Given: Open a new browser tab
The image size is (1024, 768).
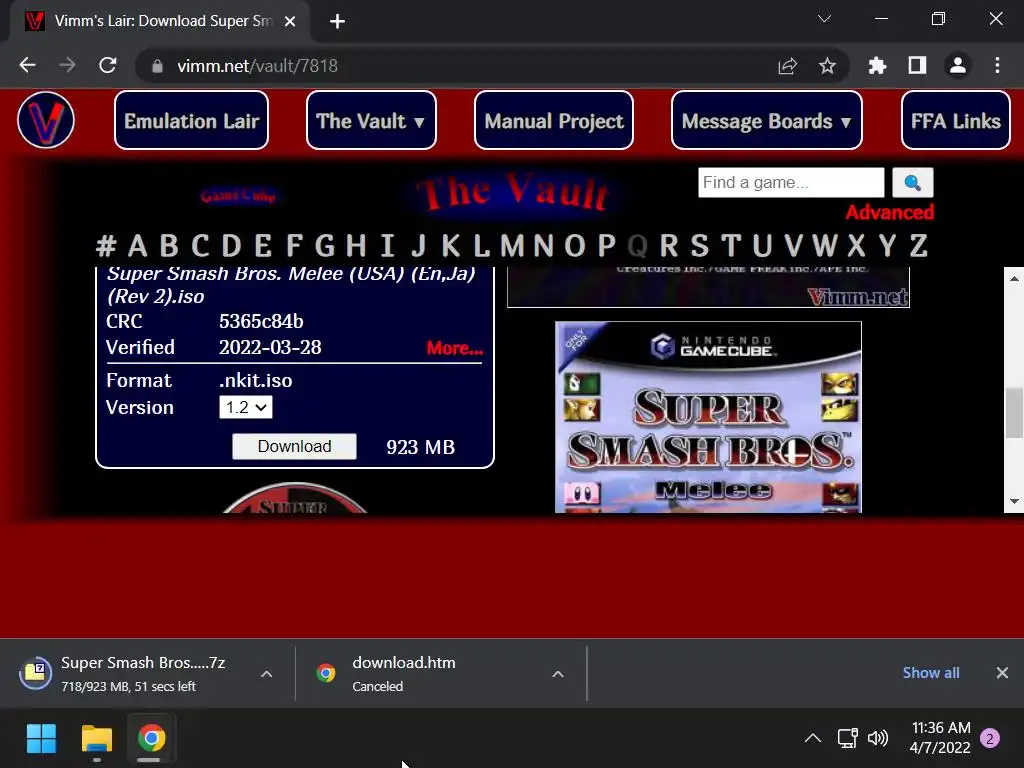Looking at the screenshot, I should coord(337,22).
